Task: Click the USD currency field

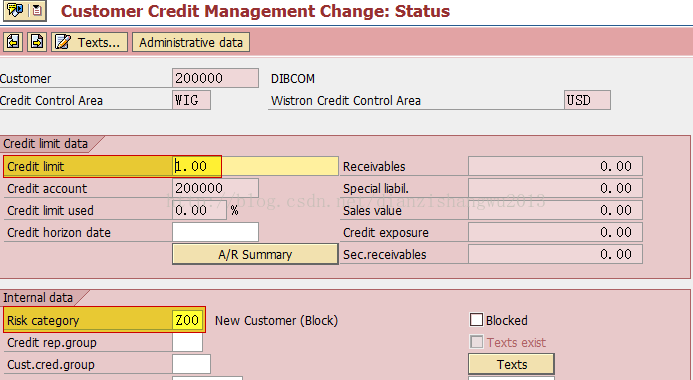Action: [587, 100]
